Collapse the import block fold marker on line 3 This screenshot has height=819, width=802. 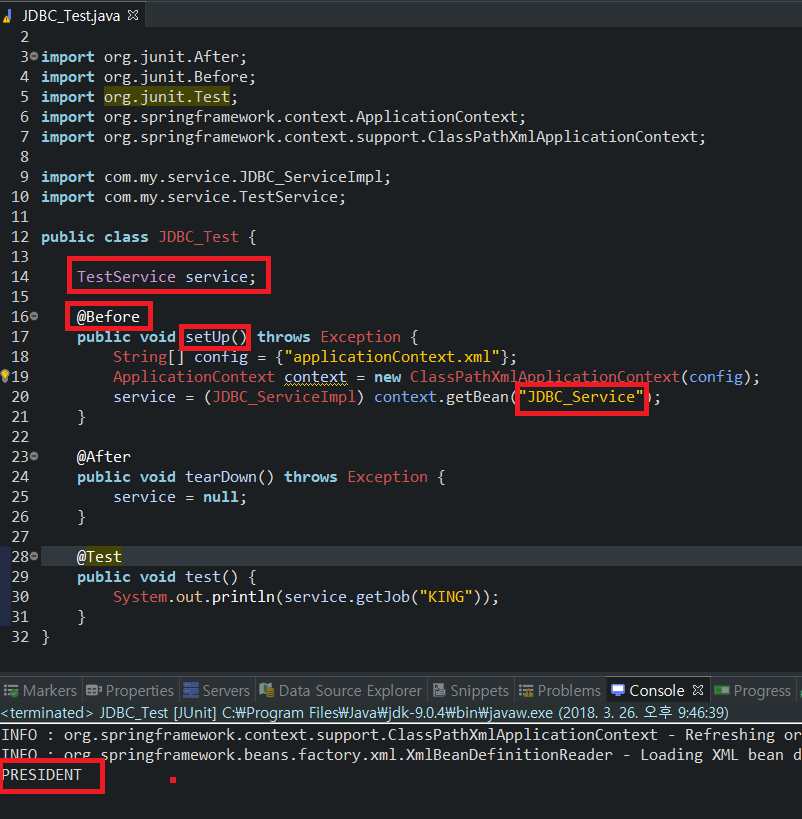pos(34,55)
